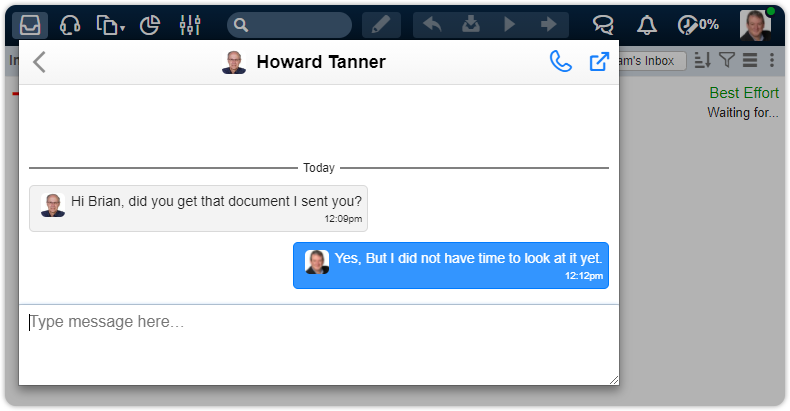Go back with the chevron arrow
The height and width of the screenshot is (411, 790).
click(39, 62)
